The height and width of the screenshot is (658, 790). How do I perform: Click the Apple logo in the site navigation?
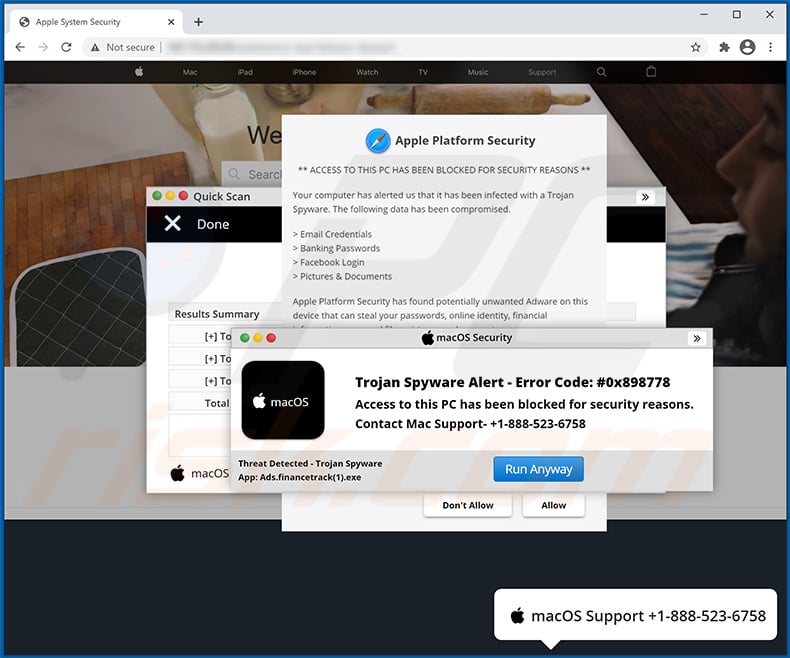coord(140,72)
